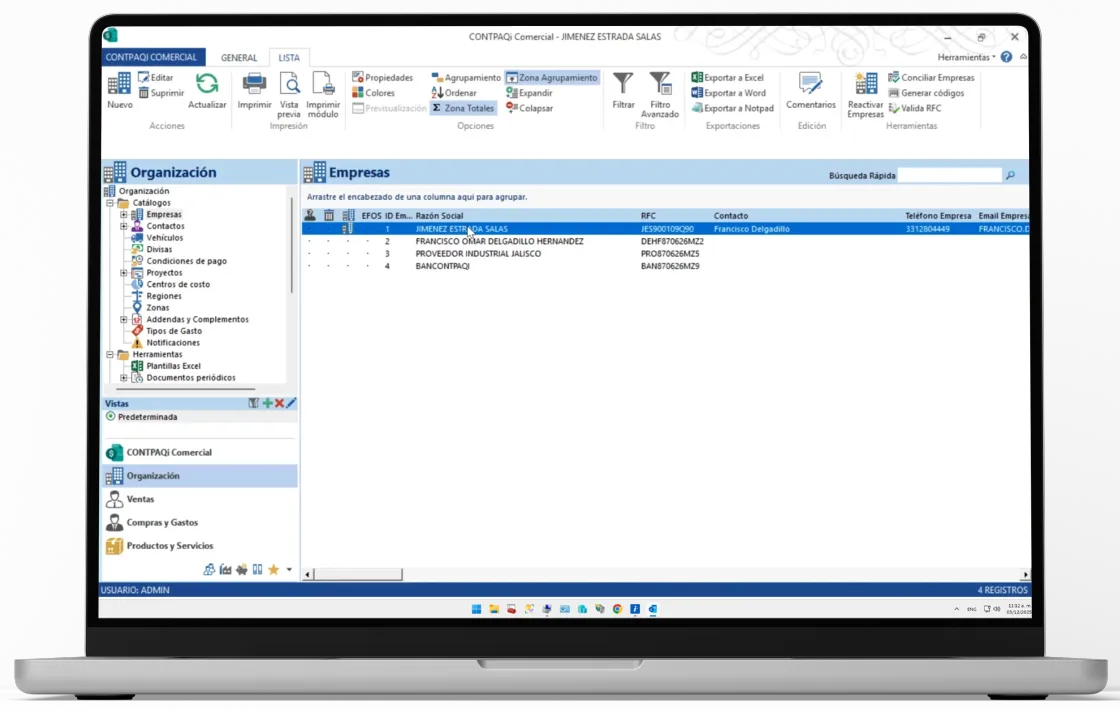Screen dimensions: 1120x713
Task: Open Vista previa print preview
Action: pos(289,94)
